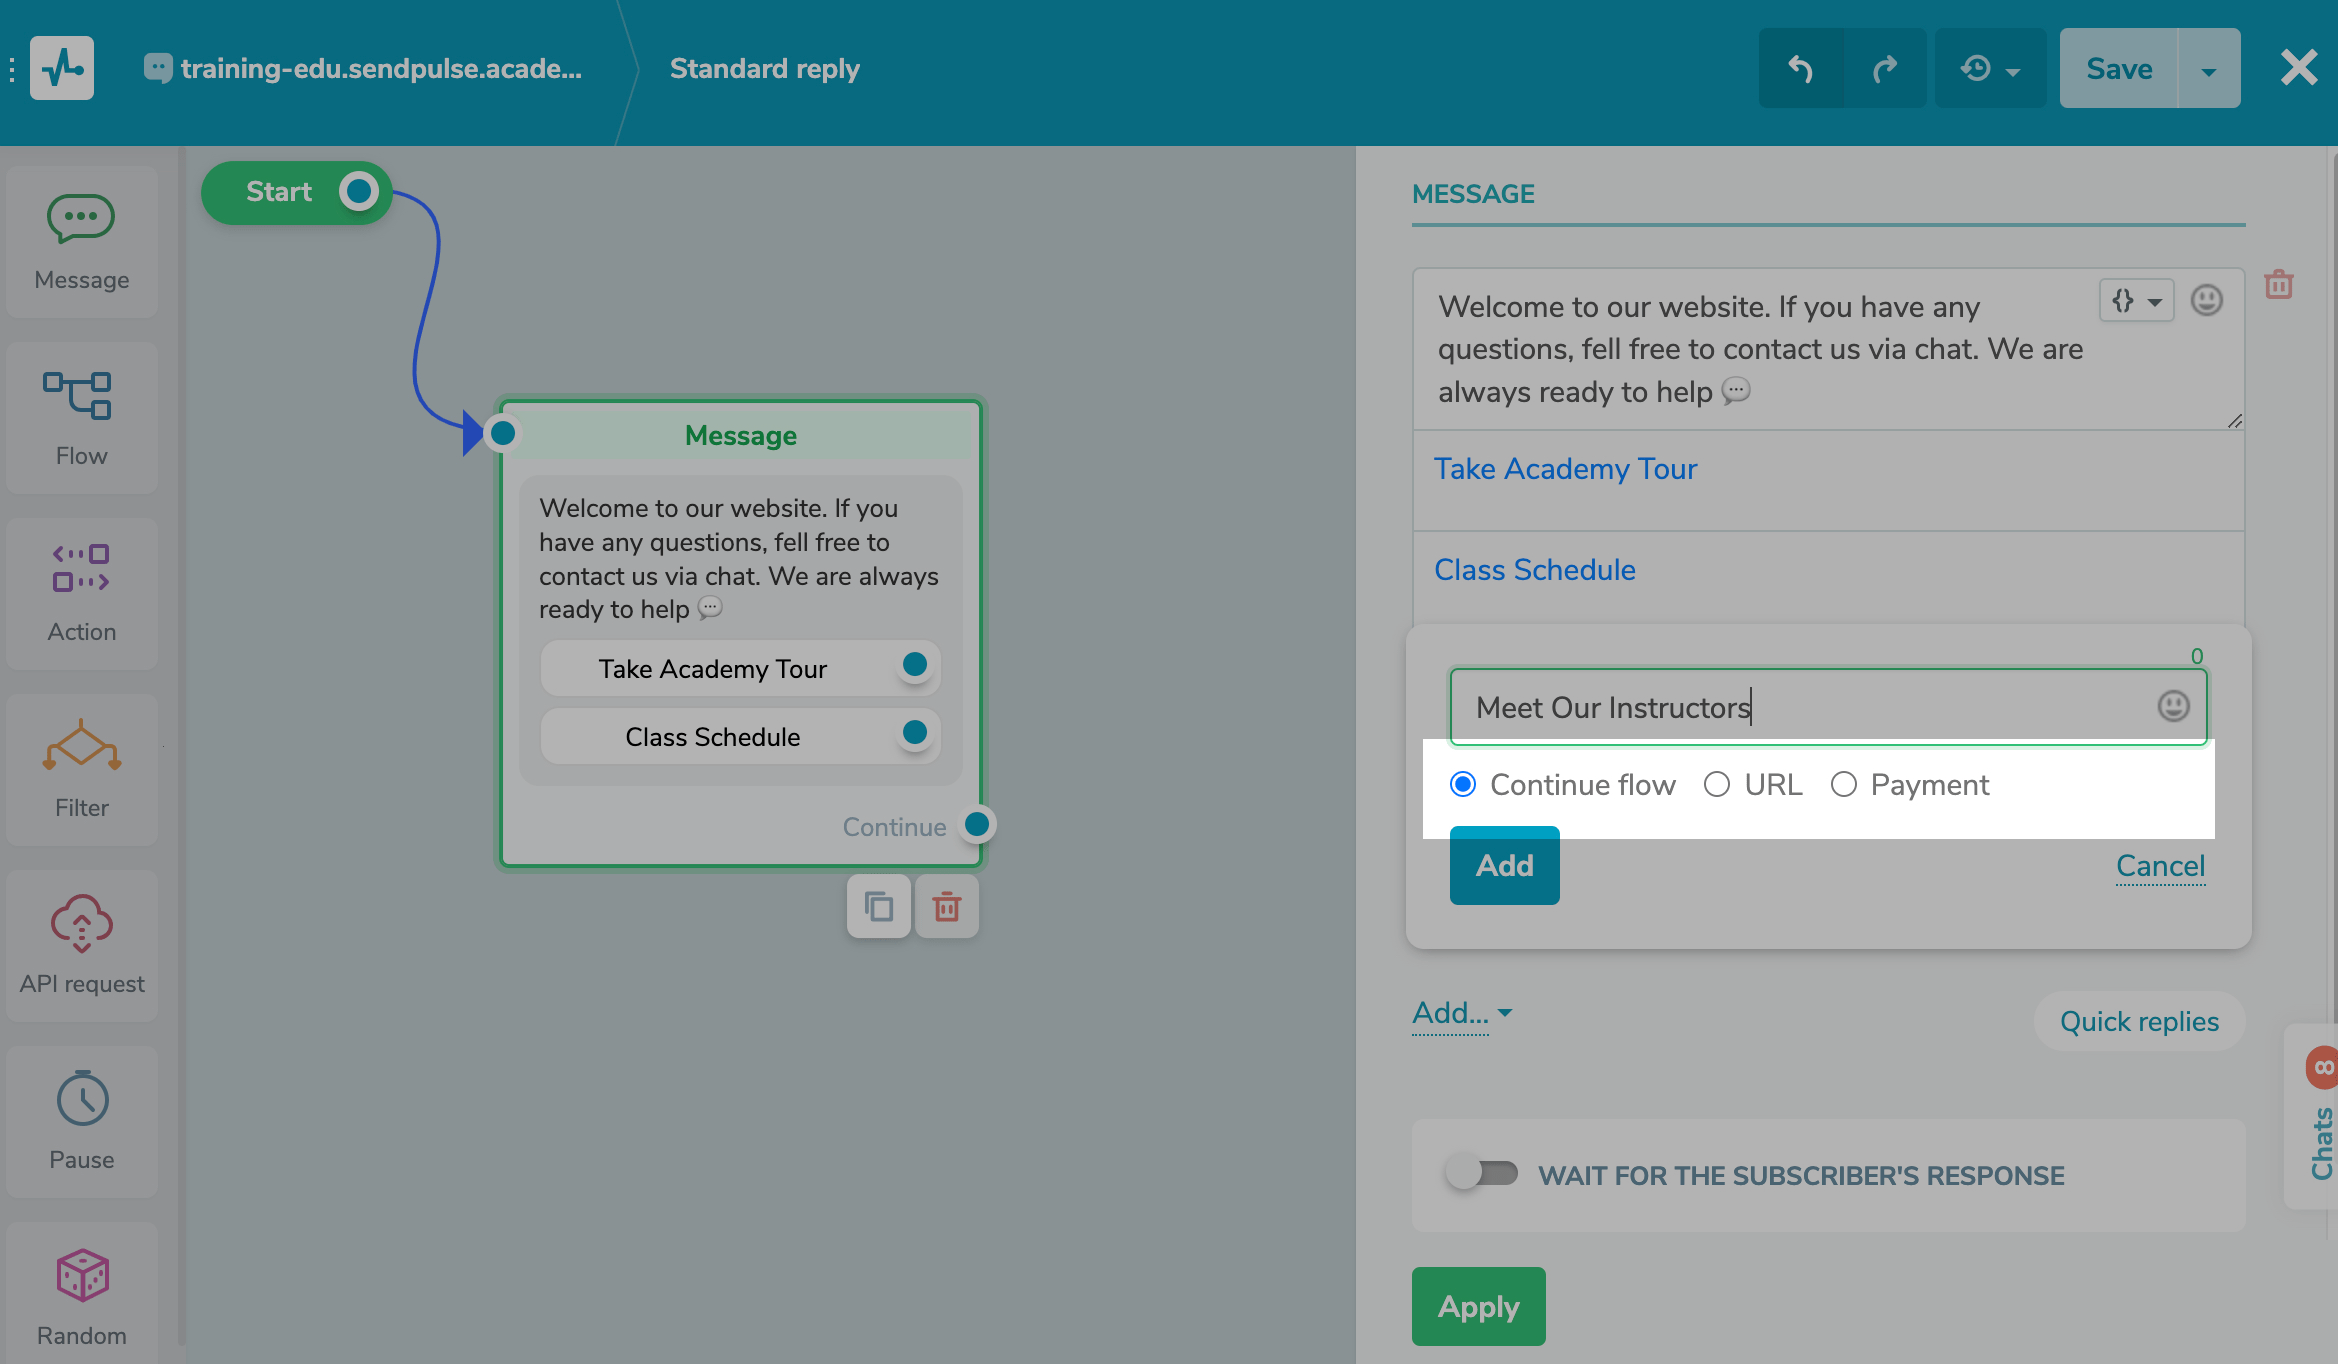Viewport: 2338px width, 1364px height.
Task: Select the Action element tool
Action: coord(80,592)
